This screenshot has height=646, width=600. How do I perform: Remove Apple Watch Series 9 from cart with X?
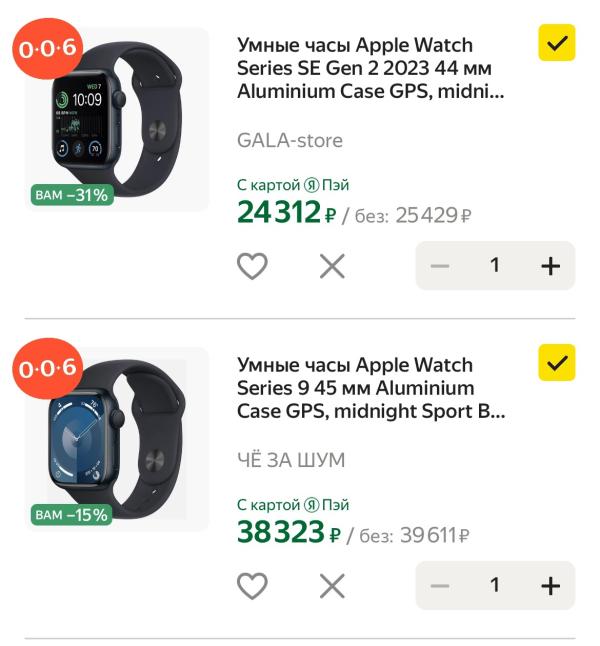tap(332, 586)
